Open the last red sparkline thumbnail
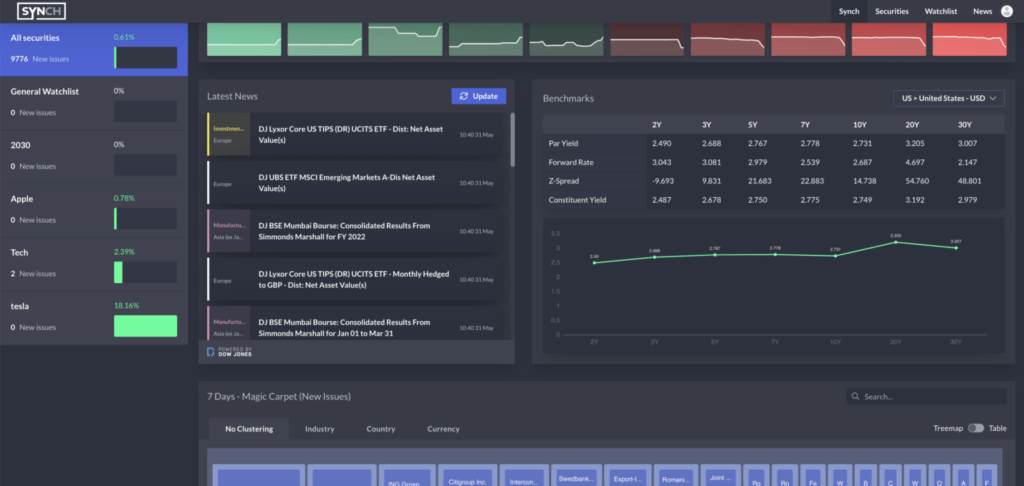The width and height of the screenshot is (1024, 486). (969, 39)
